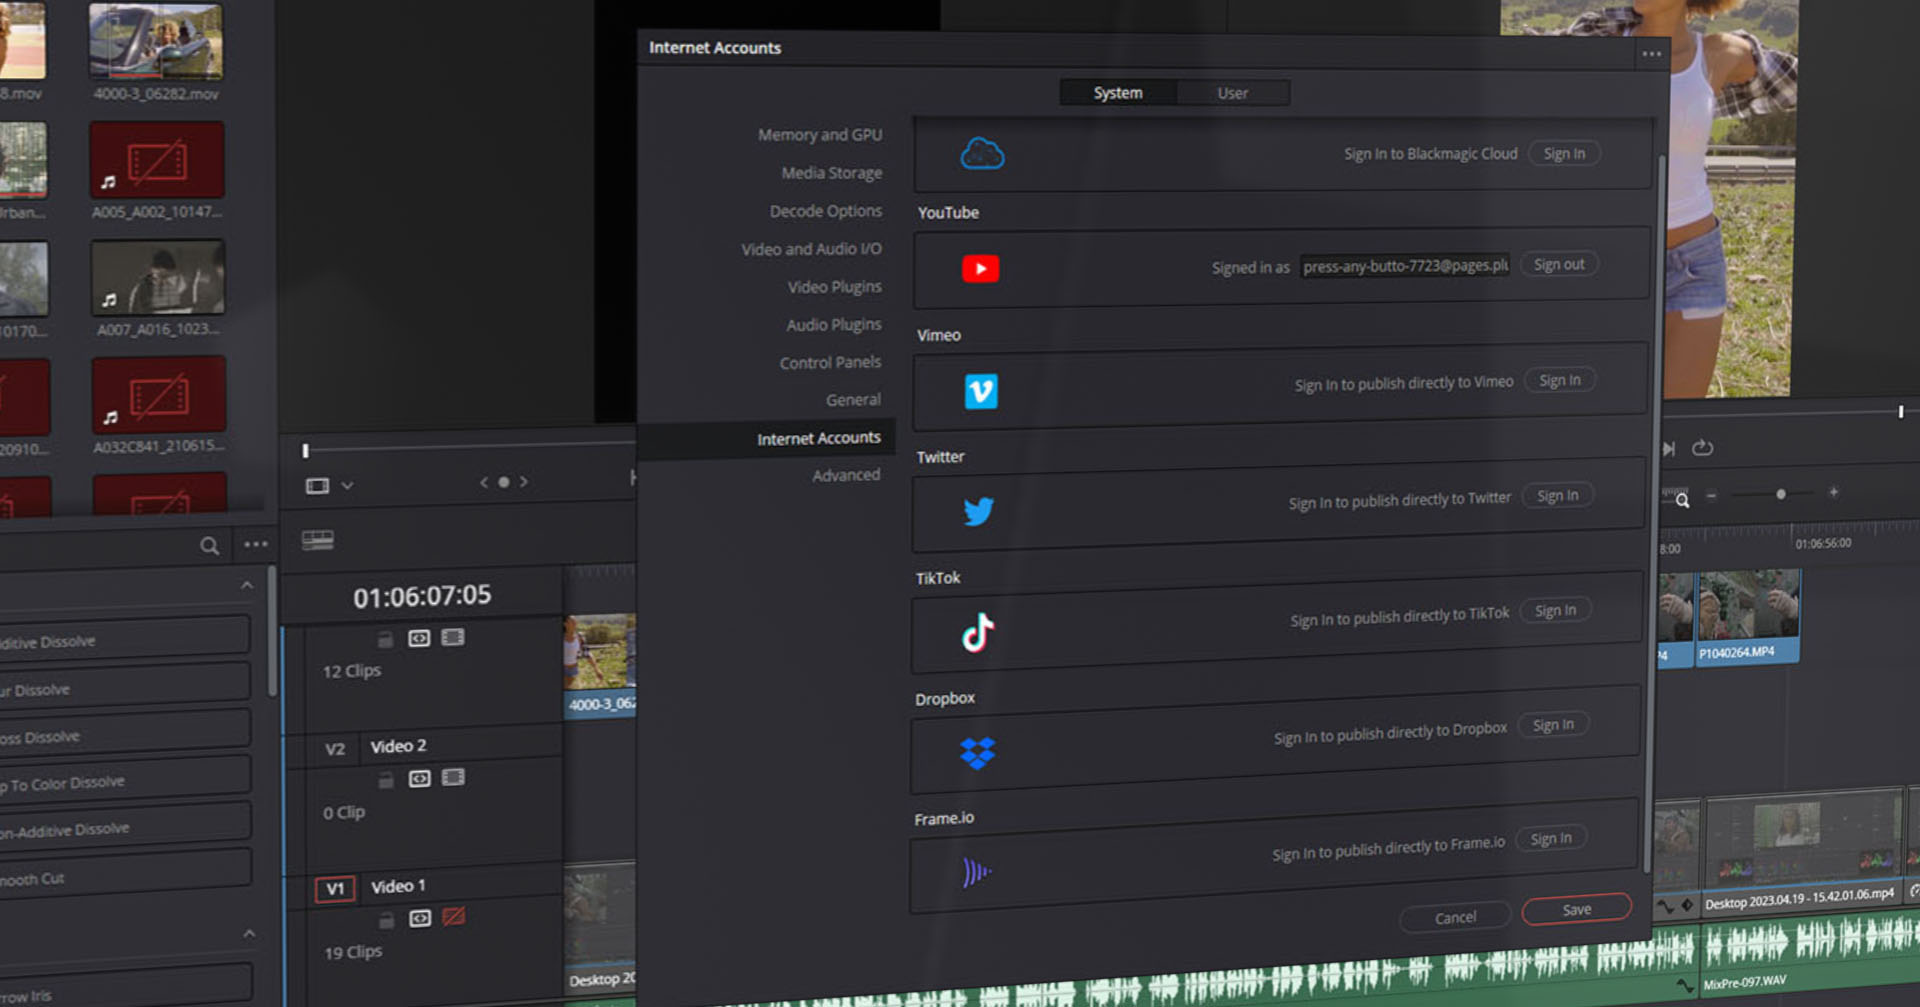This screenshot has height=1007, width=1920.
Task: Collapse the Dissolve transitions group
Action: (247, 585)
